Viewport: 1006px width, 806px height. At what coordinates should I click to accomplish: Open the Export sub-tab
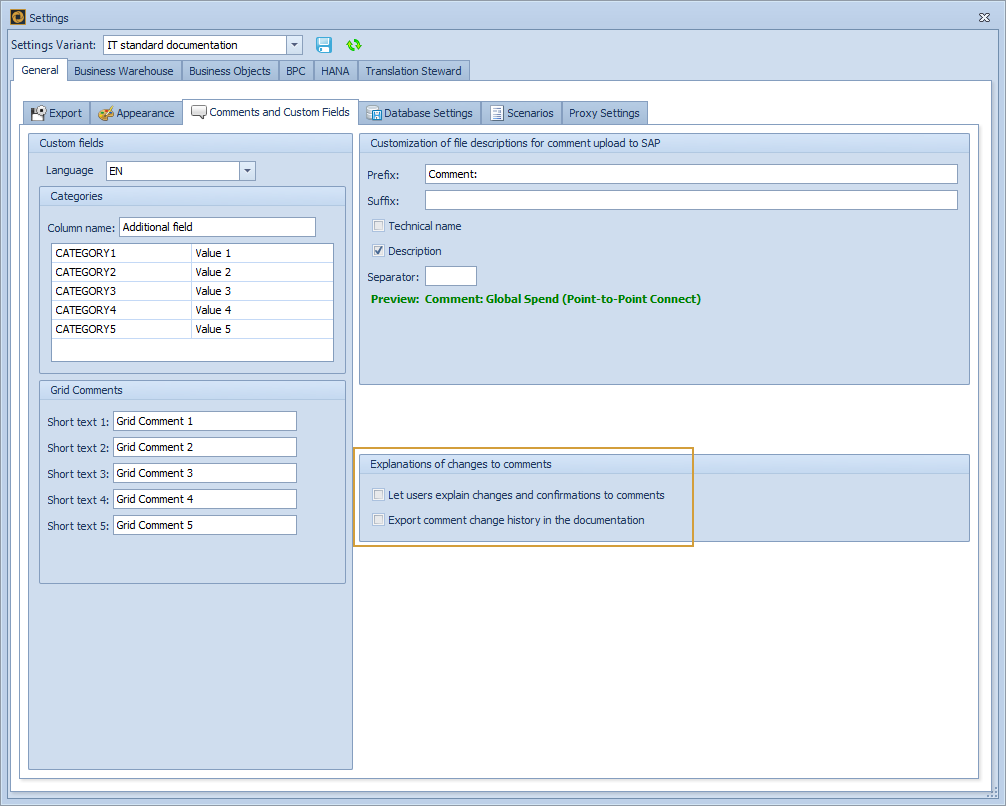57,113
